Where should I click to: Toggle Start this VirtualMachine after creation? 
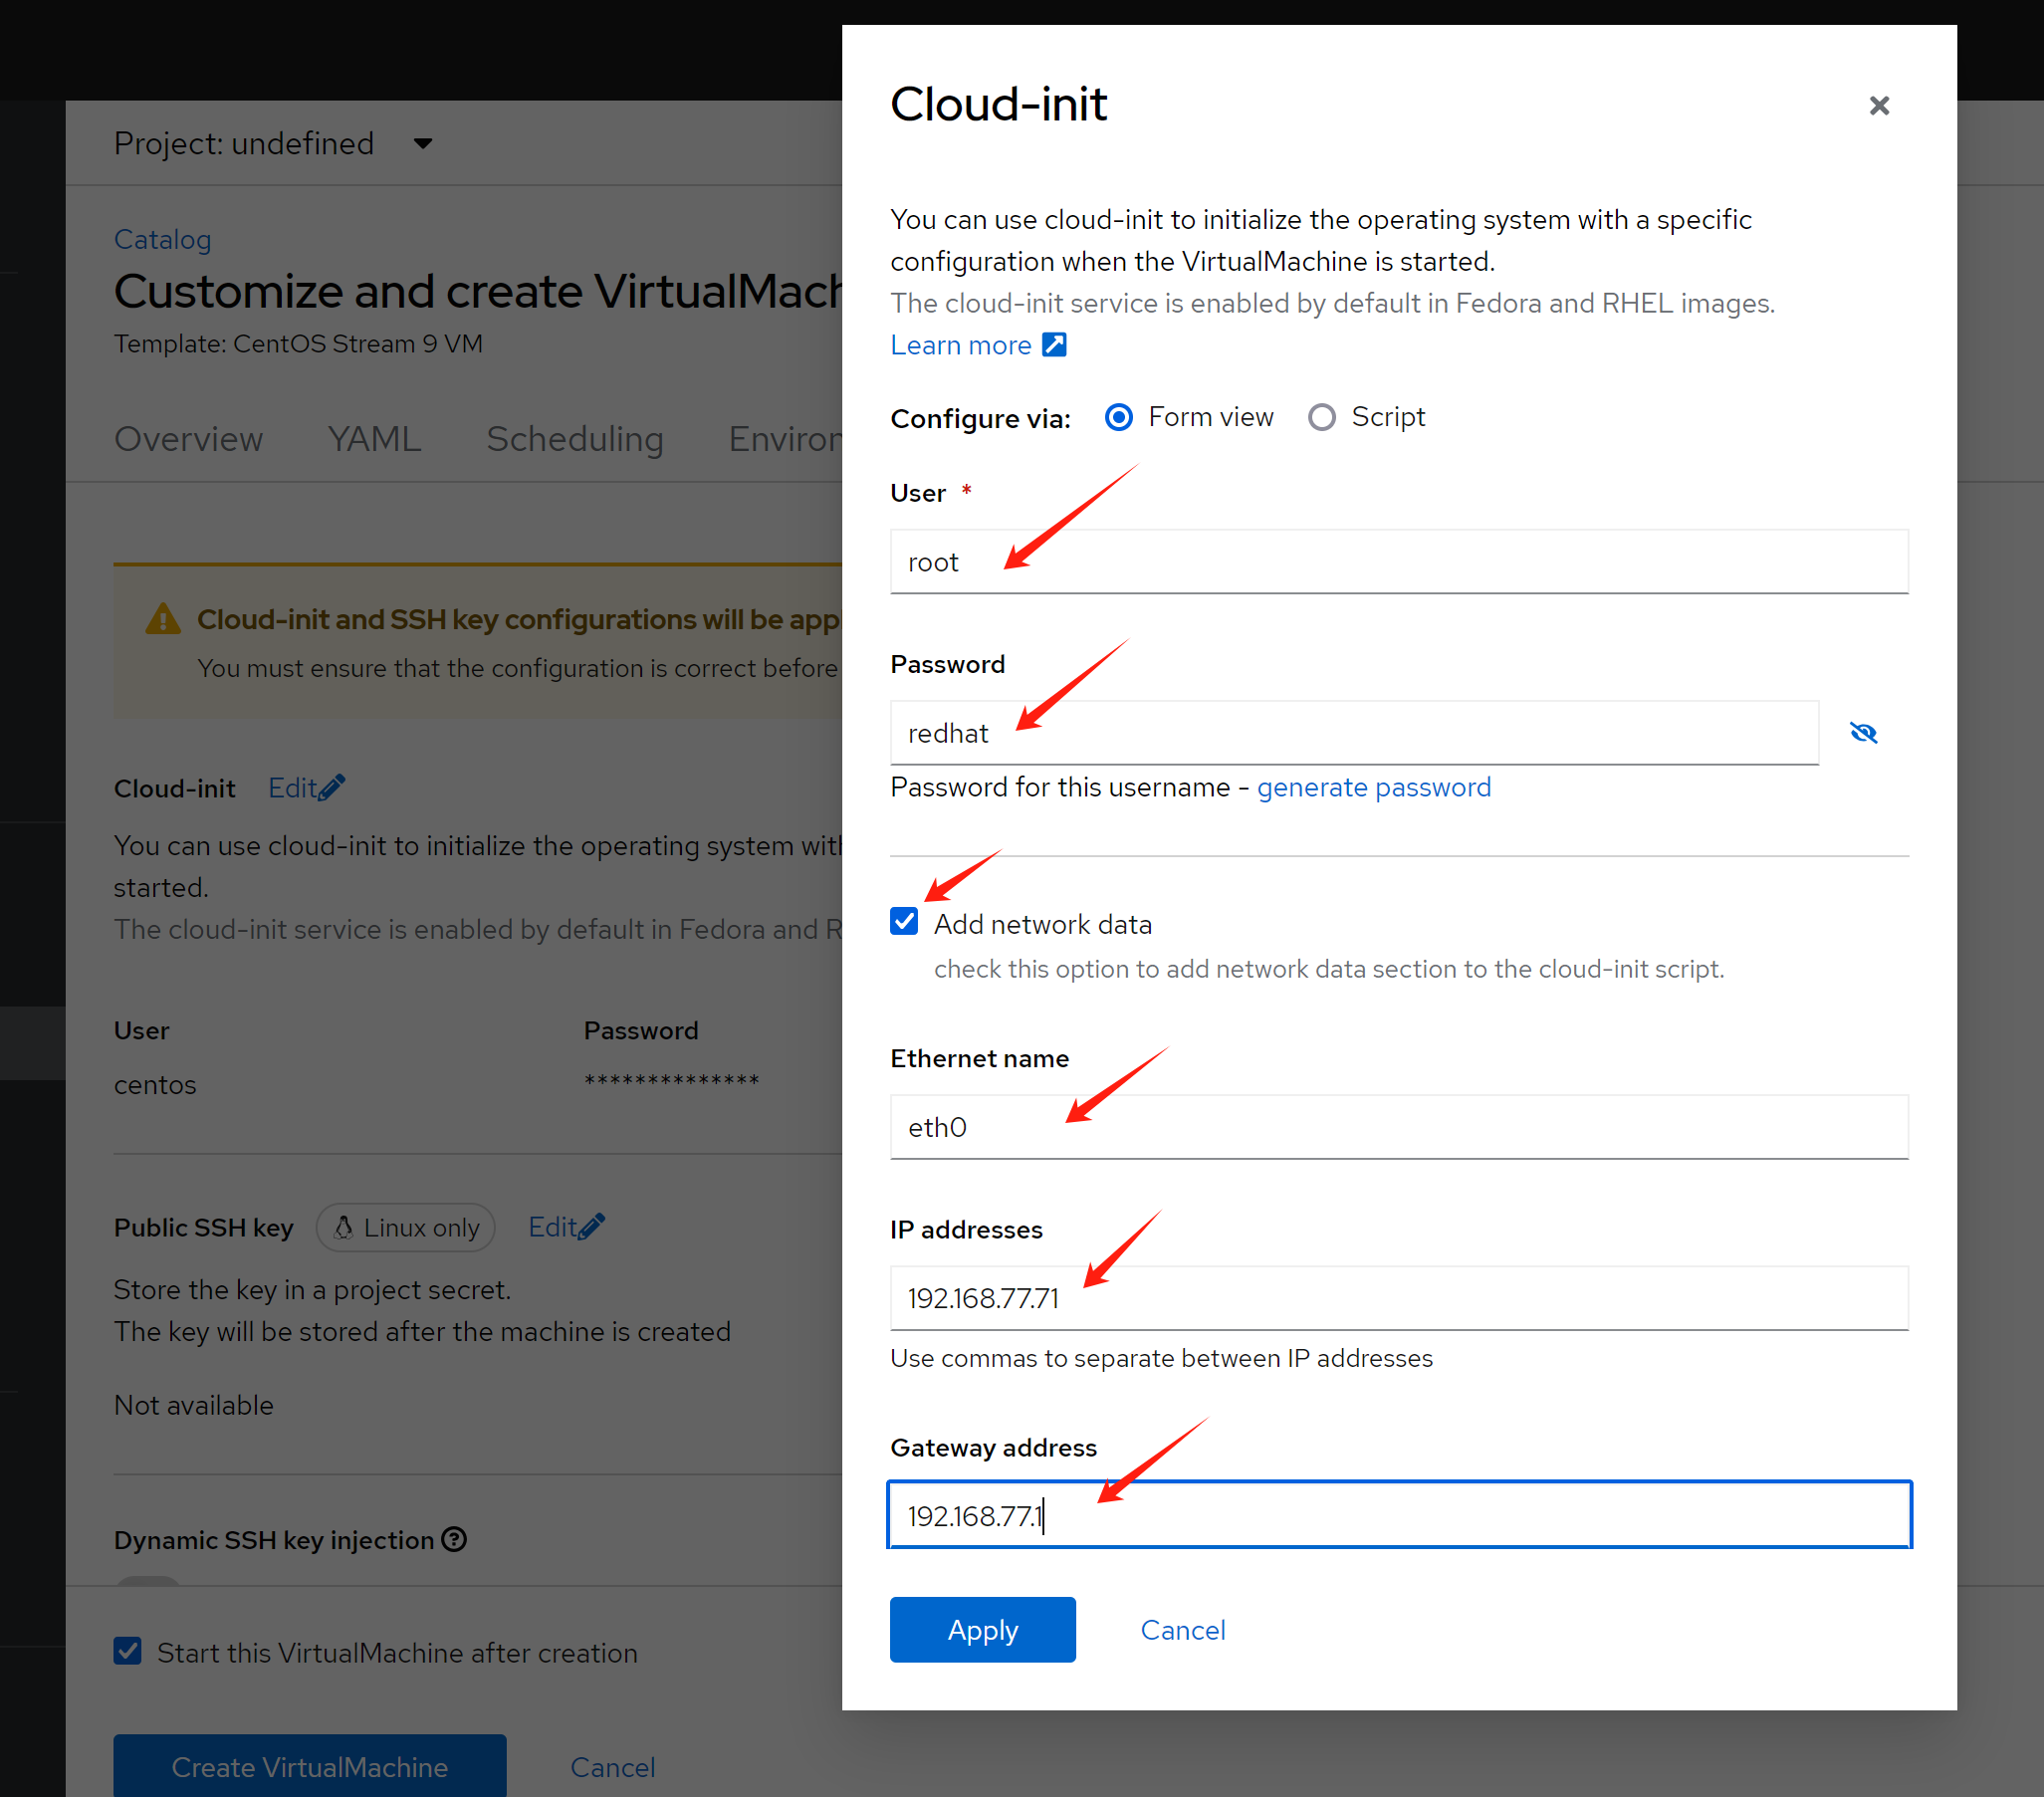tap(128, 1651)
